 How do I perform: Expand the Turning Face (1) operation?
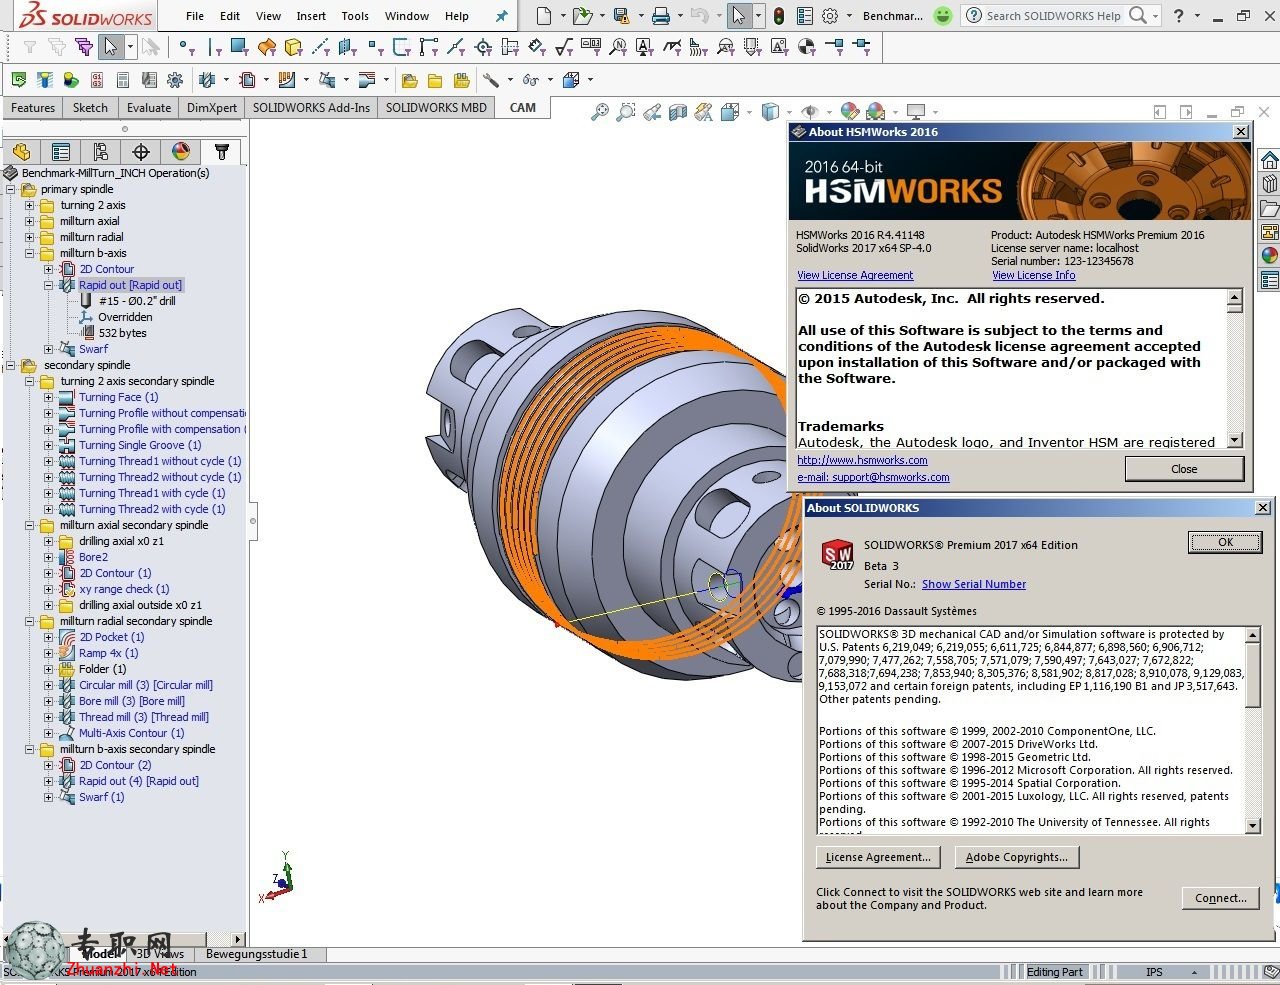click(48, 397)
